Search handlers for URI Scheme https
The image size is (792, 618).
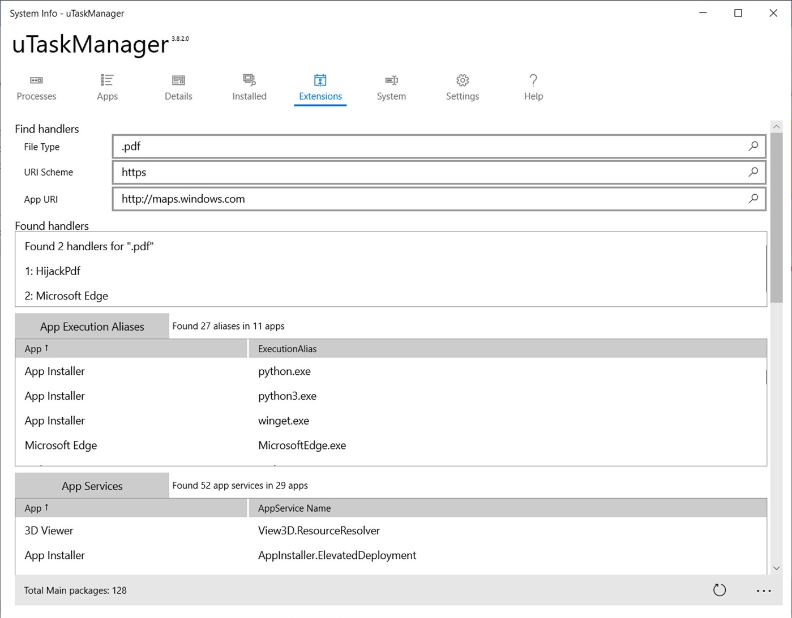pos(753,172)
